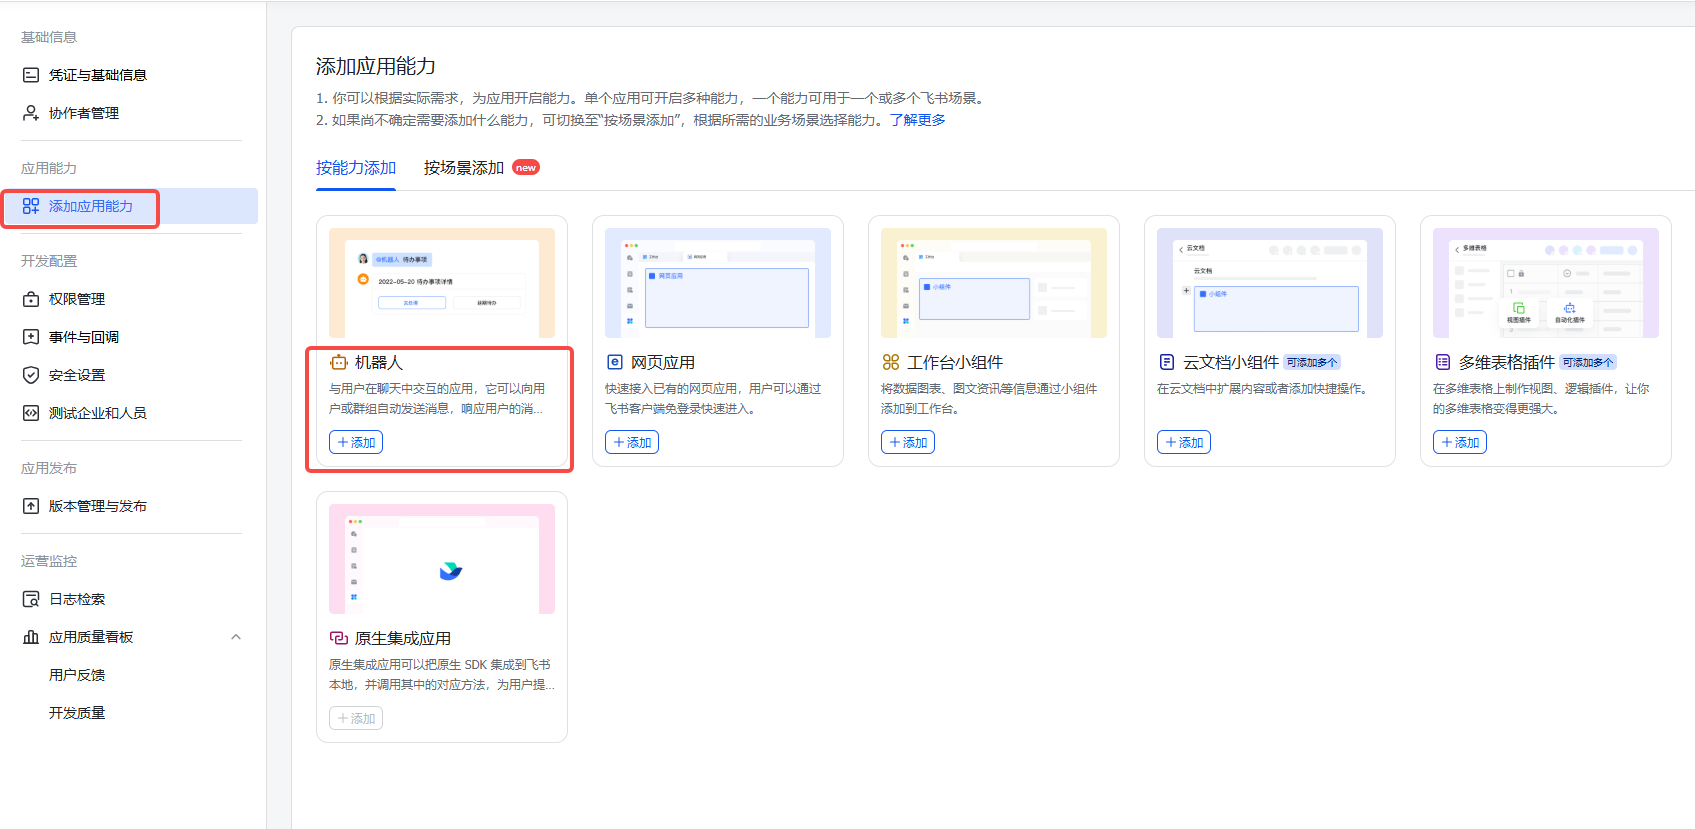Click the 机器人 card preview image
This screenshot has height=829, width=1695.
tap(442, 283)
